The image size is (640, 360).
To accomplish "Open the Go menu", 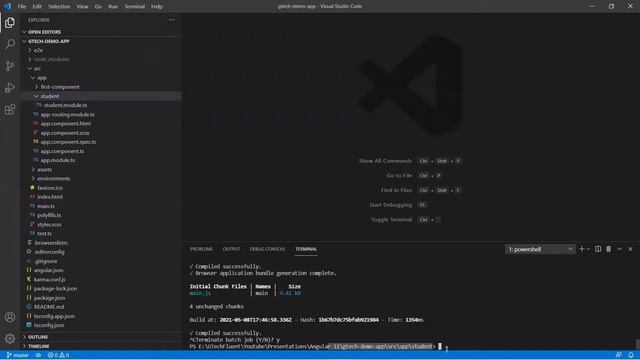I will (x=98, y=6).
